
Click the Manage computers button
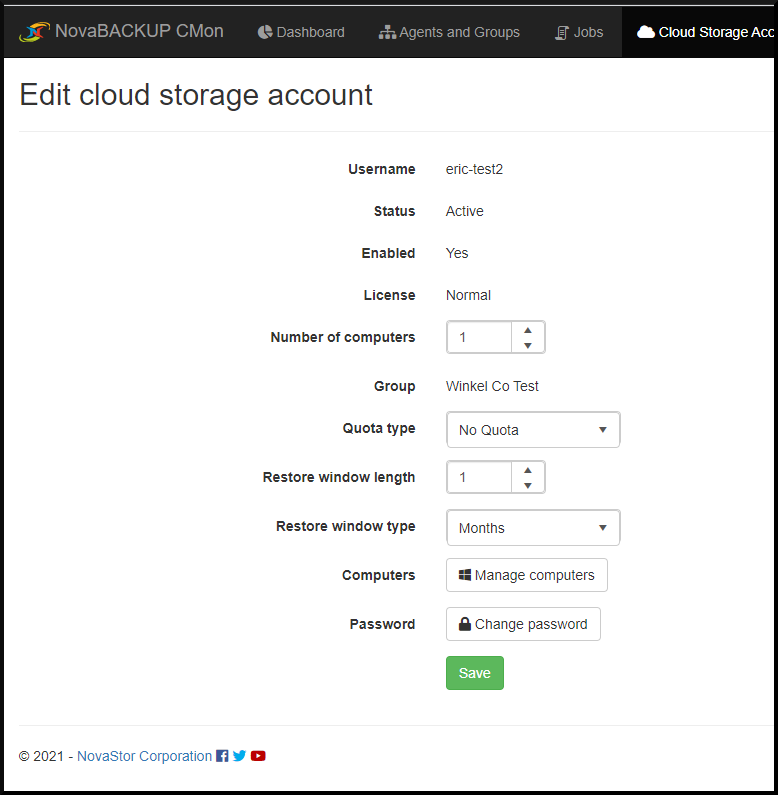(527, 575)
